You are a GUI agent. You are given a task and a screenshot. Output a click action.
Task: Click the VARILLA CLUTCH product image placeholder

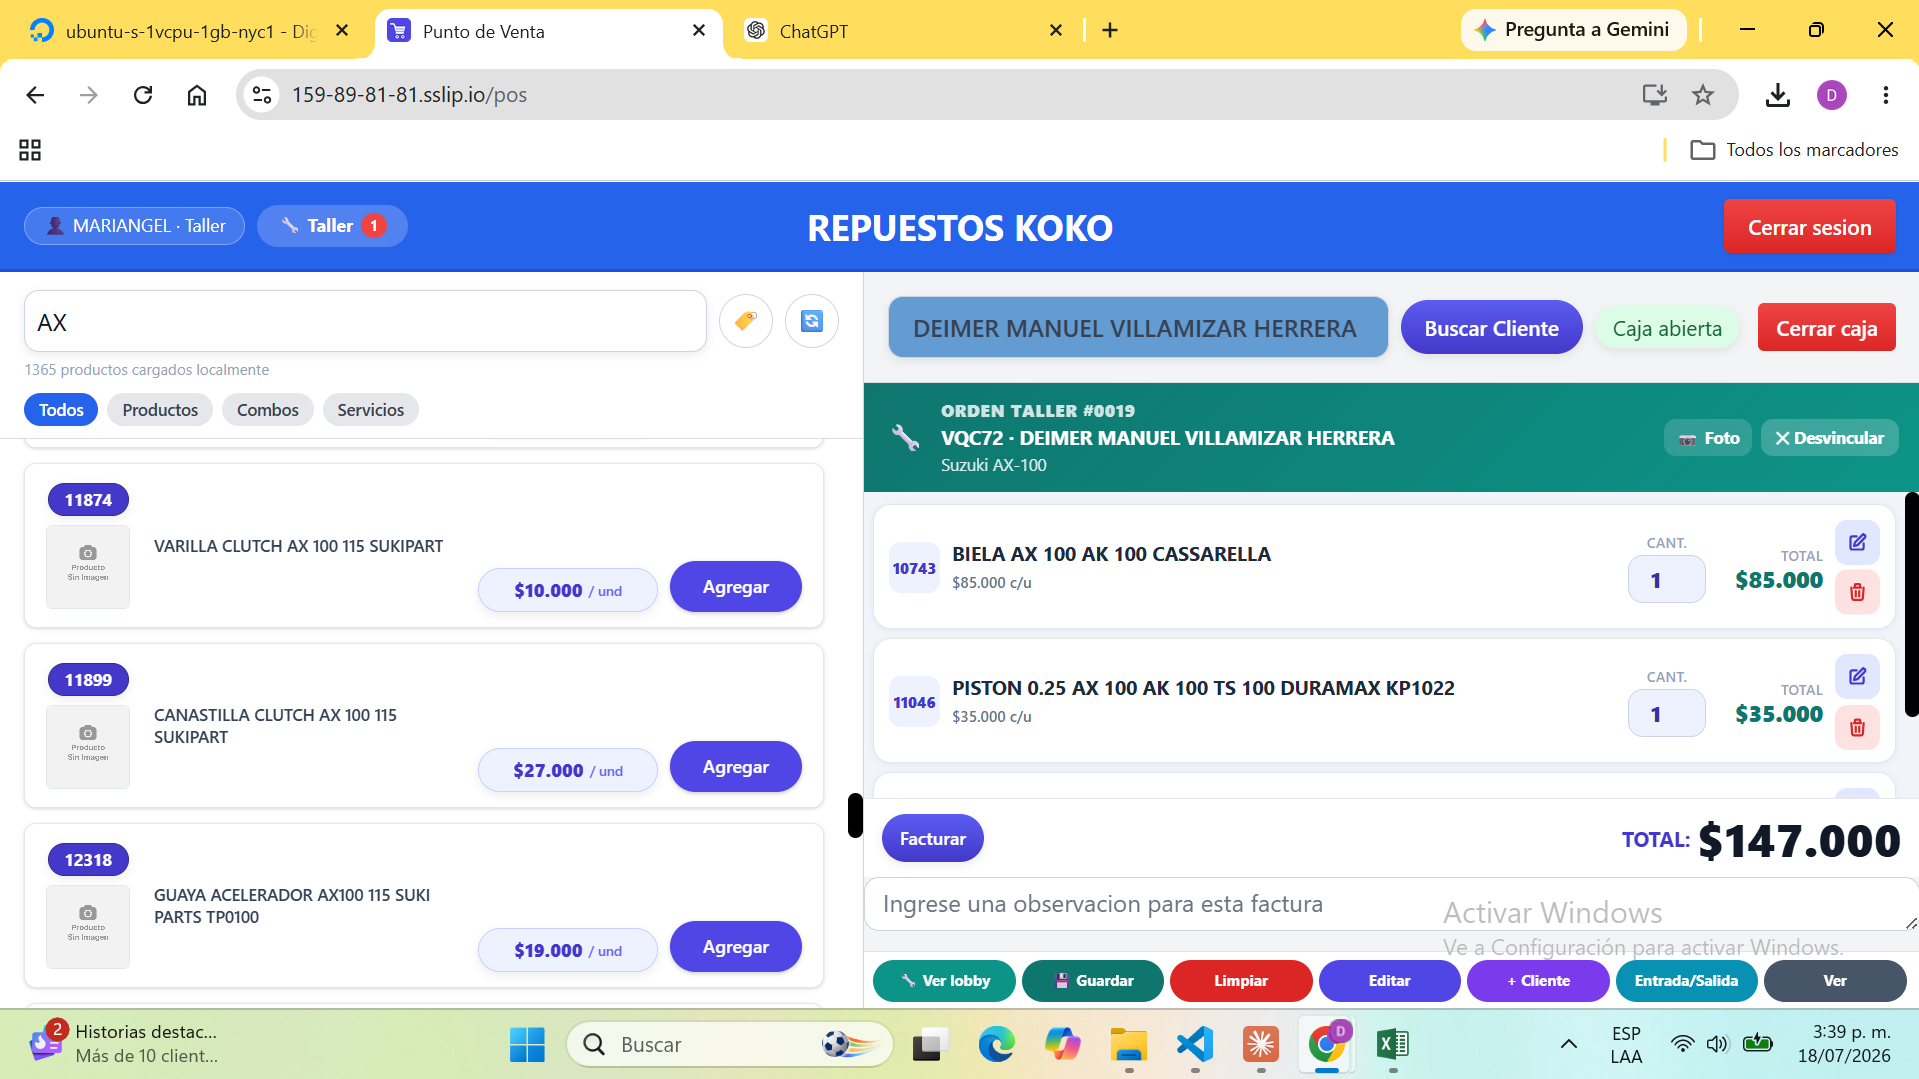pyautogui.click(x=88, y=567)
